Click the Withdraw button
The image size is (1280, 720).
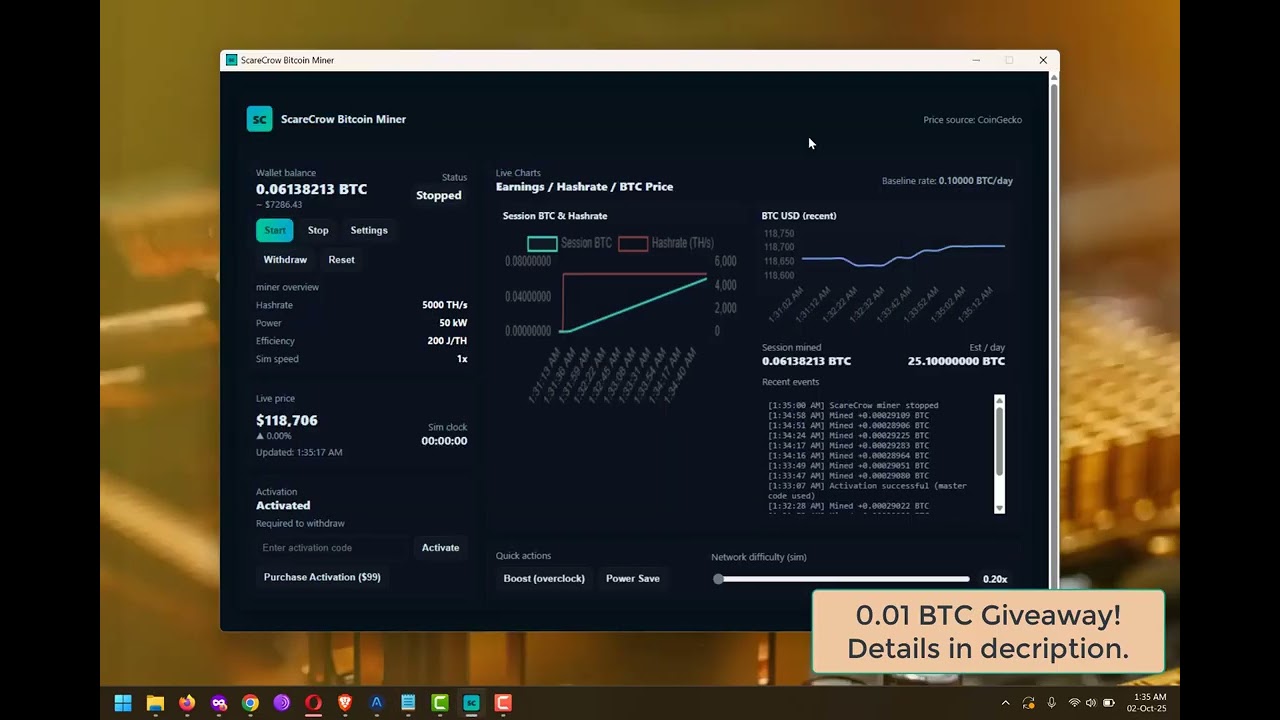(285, 260)
